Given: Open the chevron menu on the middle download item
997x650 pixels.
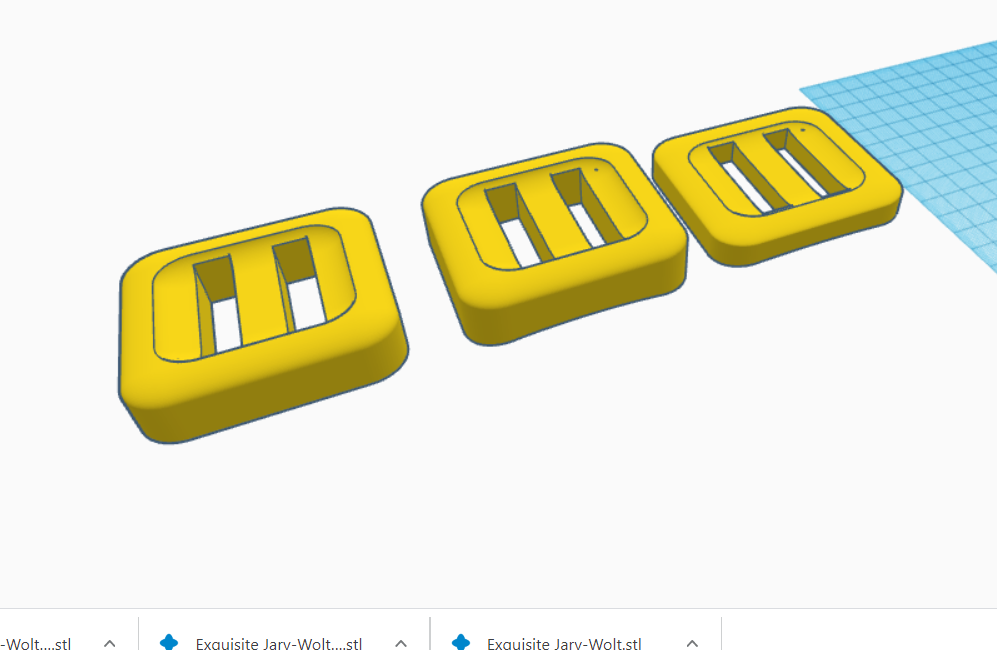Looking at the screenshot, I should (x=400, y=644).
